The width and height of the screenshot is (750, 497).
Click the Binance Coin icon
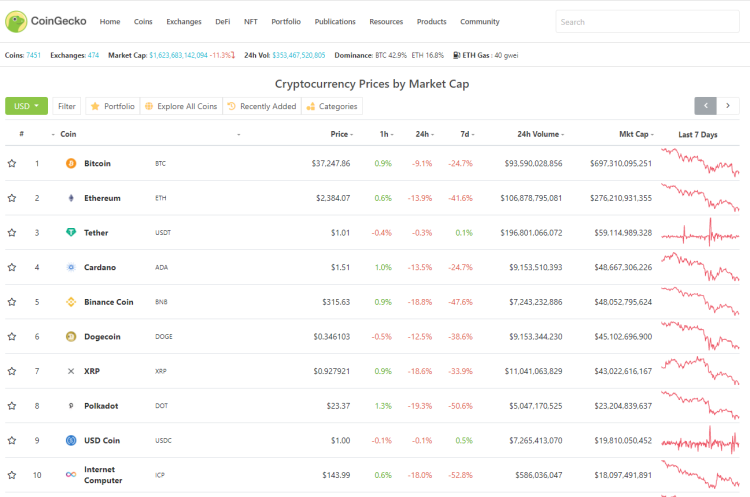pos(71,302)
